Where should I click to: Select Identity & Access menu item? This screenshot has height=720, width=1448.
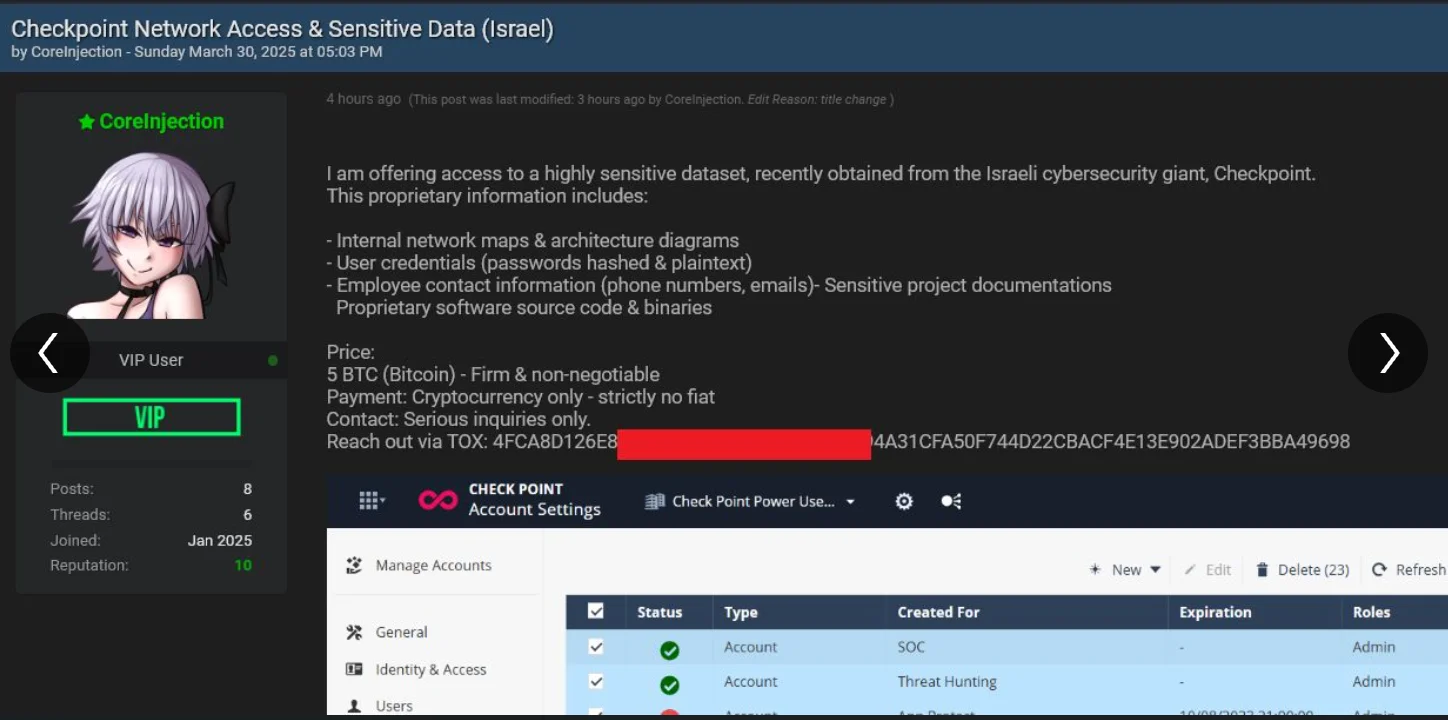(x=431, y=669)
